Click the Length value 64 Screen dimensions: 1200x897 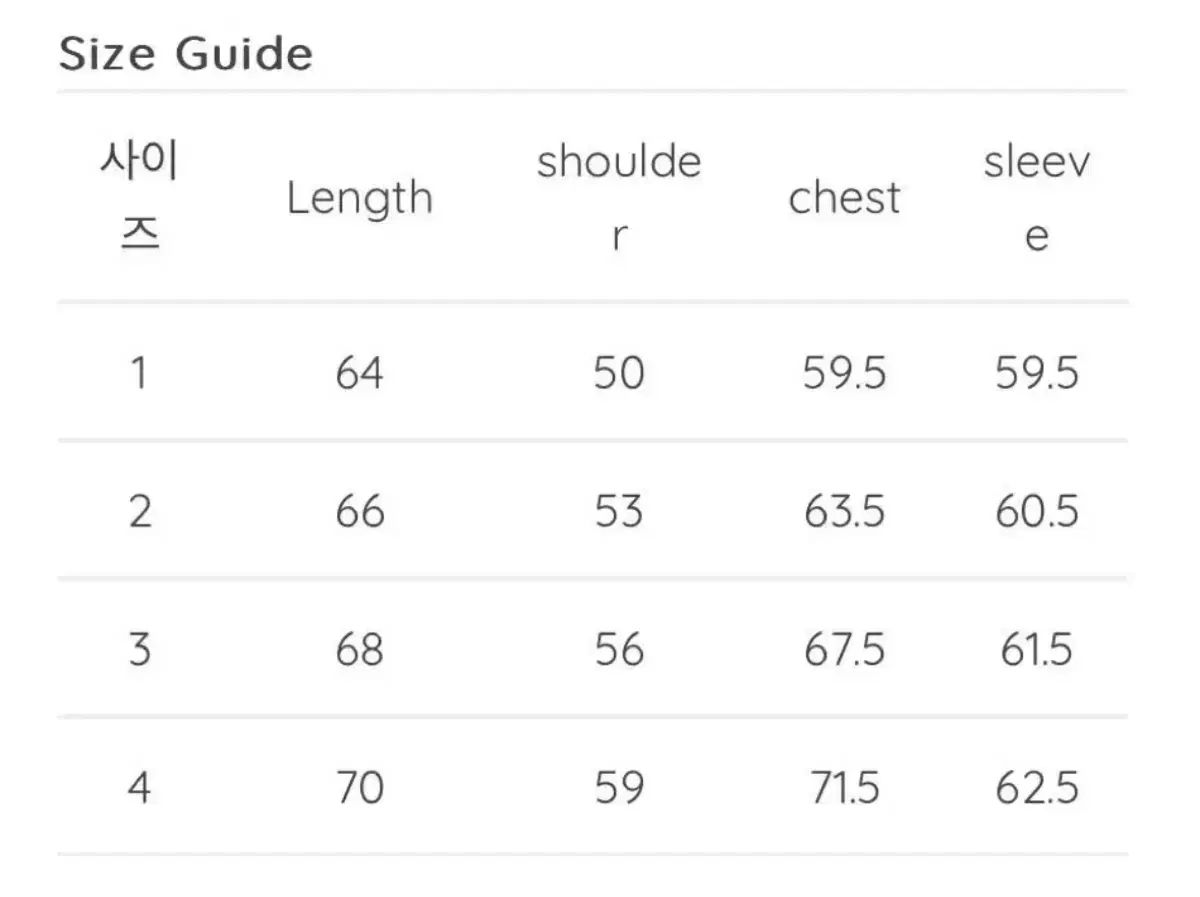click(359, 374)
